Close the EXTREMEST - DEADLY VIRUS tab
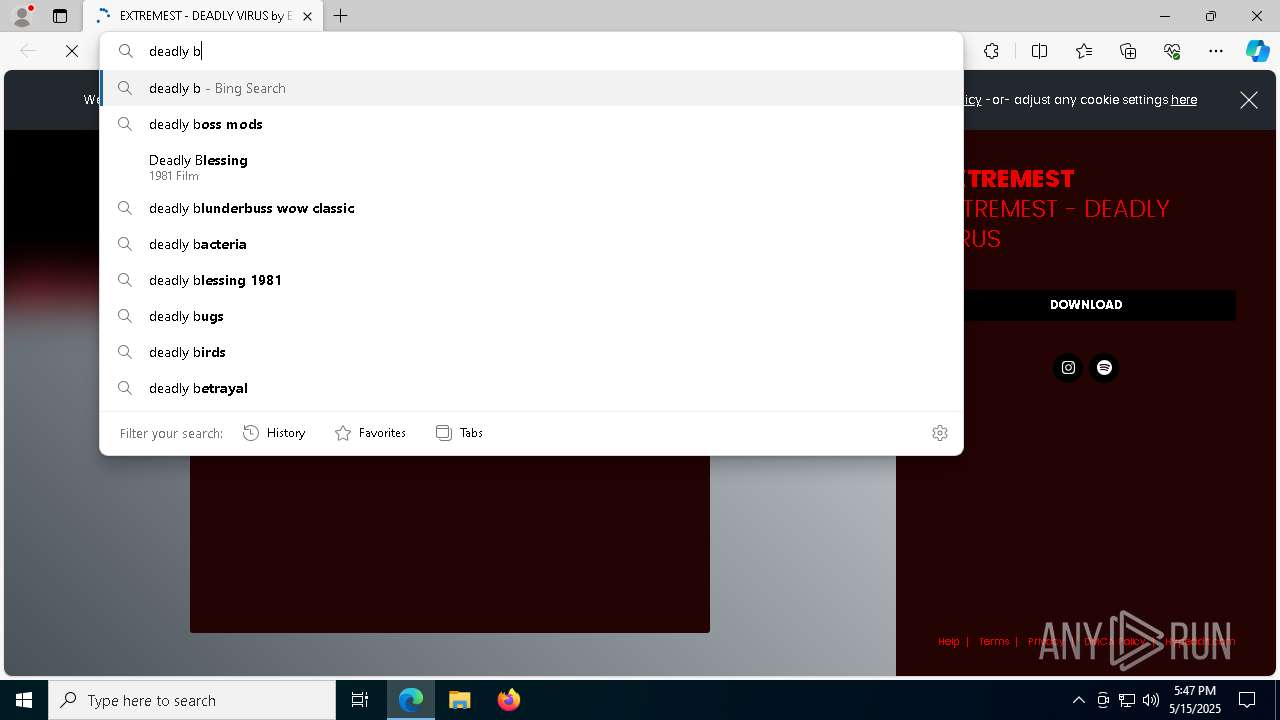 pos(307,16)
